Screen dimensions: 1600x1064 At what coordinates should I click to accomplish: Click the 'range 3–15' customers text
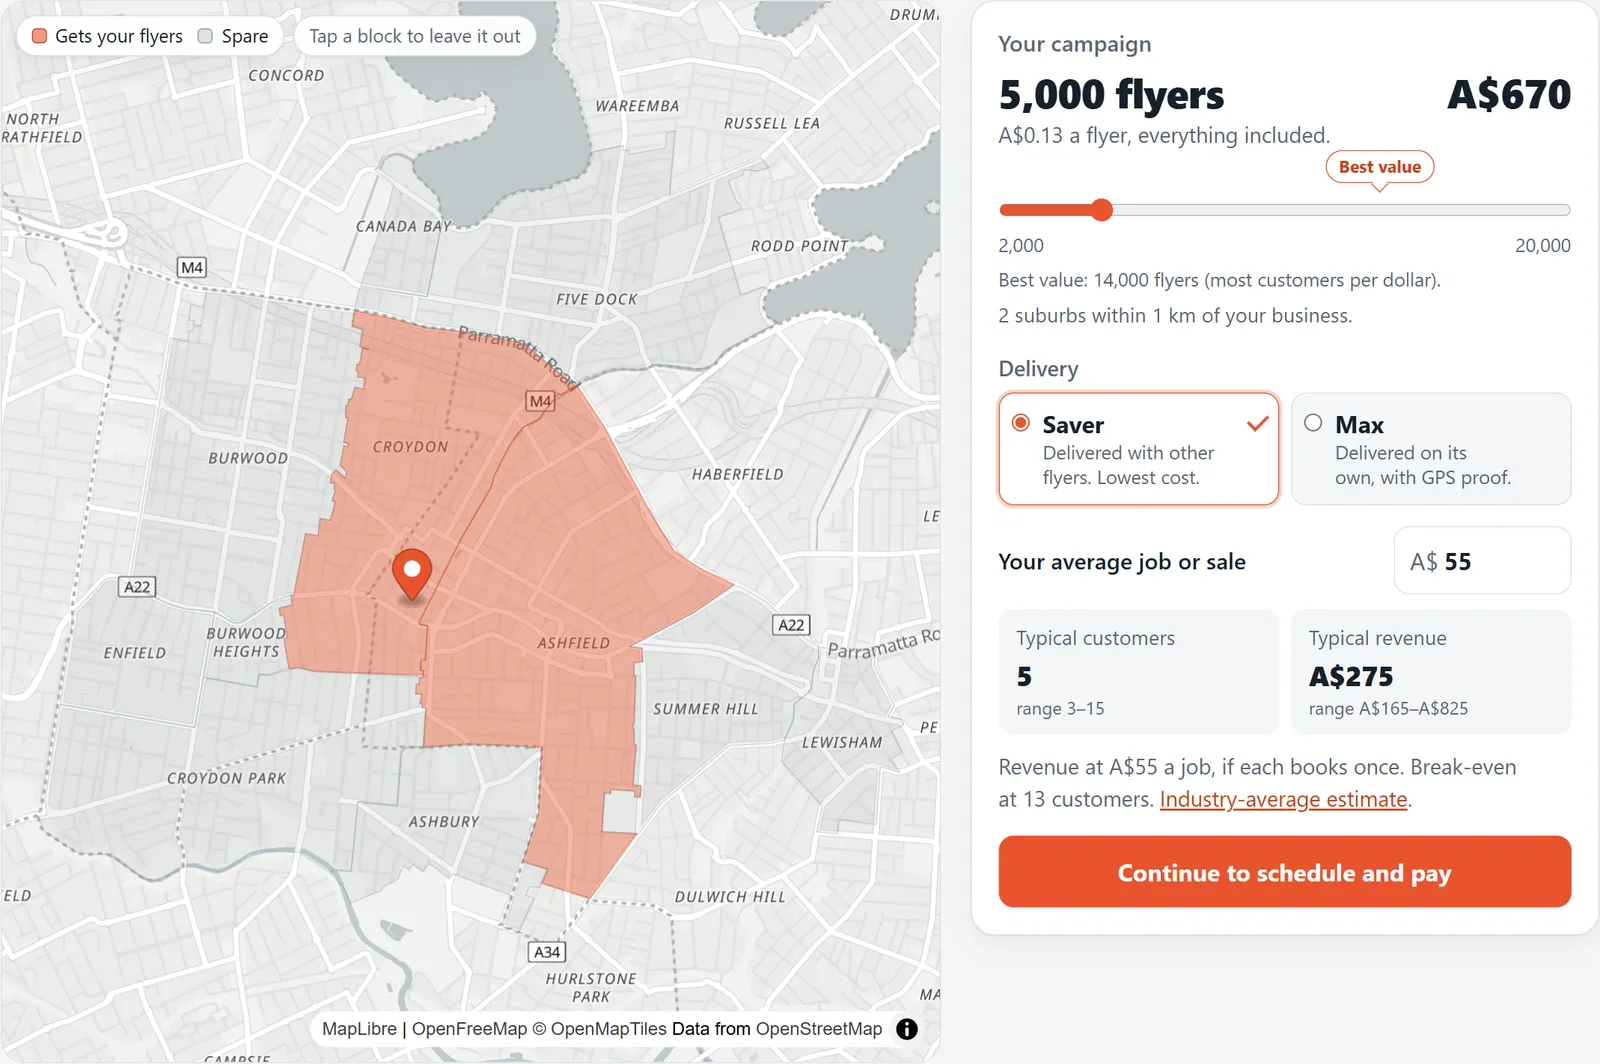click(1060, 708)
